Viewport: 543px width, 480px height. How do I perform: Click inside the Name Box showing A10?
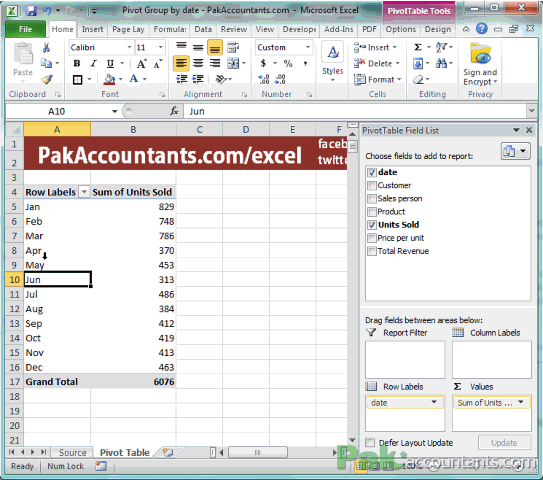pos(57,112)
